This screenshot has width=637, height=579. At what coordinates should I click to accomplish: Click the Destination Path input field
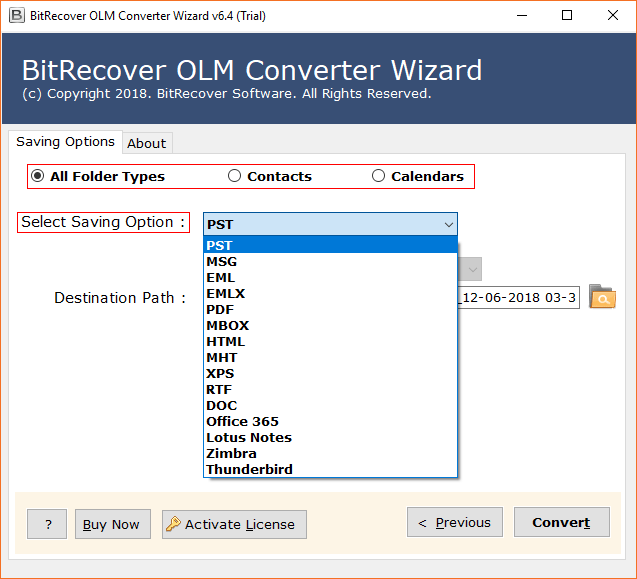point(518,297)
